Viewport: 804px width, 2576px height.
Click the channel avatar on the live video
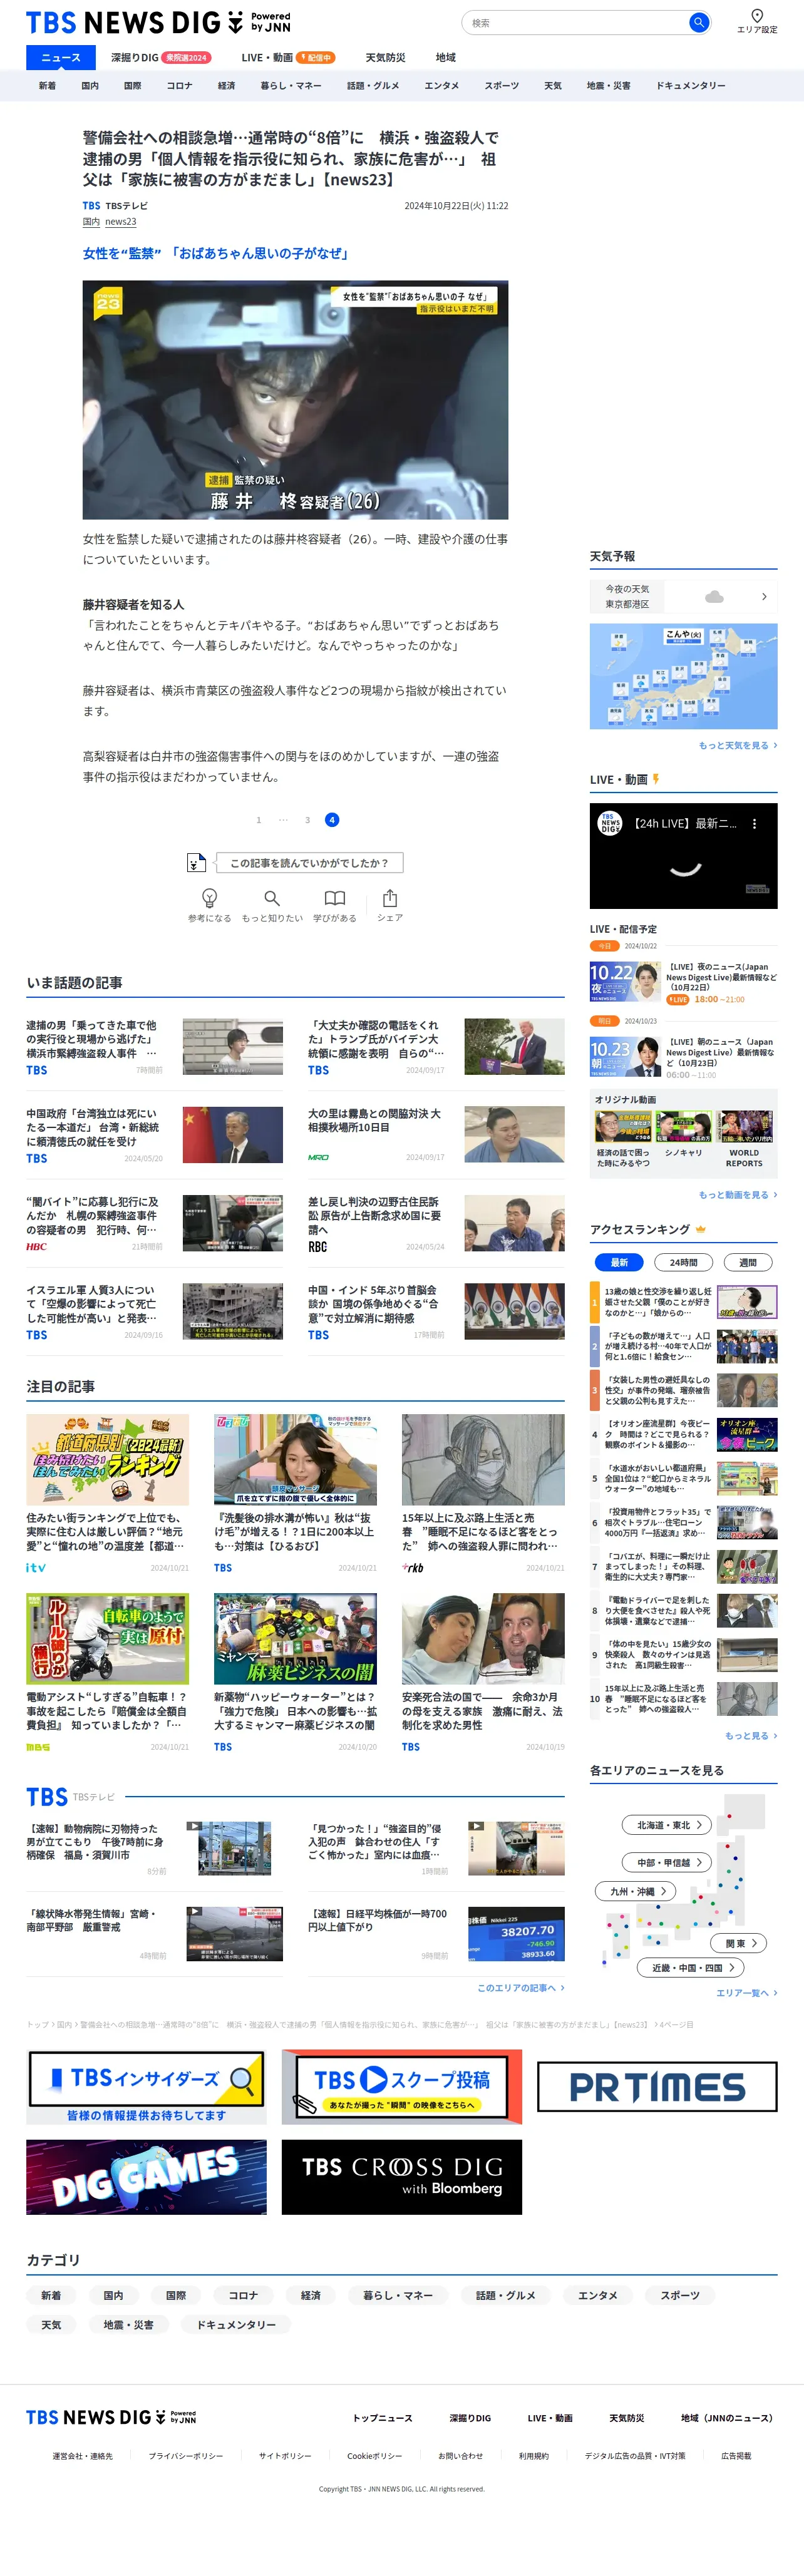pyautogui.click(x=609, y=823)
